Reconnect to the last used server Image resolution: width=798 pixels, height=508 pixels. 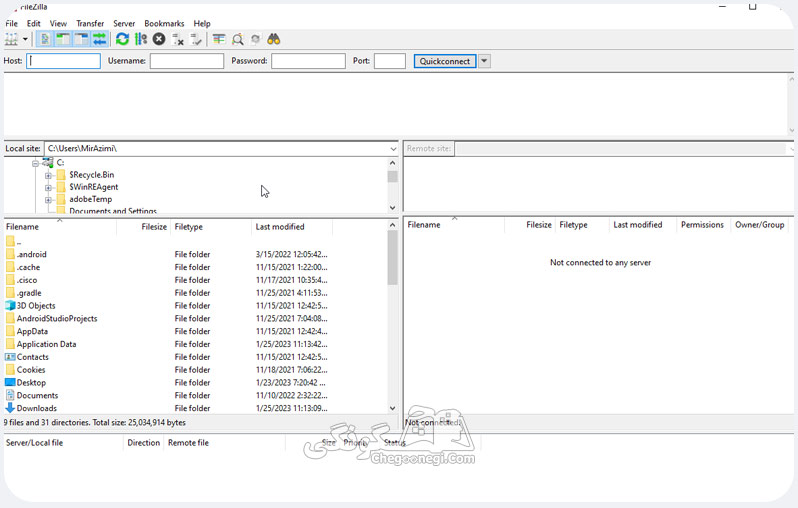coord(196,39)
